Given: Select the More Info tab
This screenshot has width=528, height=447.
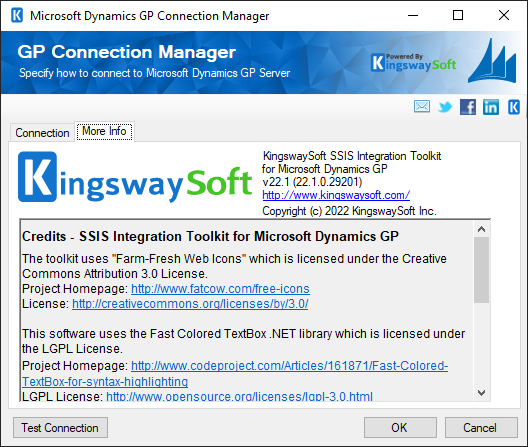Looking at the screenshot, I should 104,131.
